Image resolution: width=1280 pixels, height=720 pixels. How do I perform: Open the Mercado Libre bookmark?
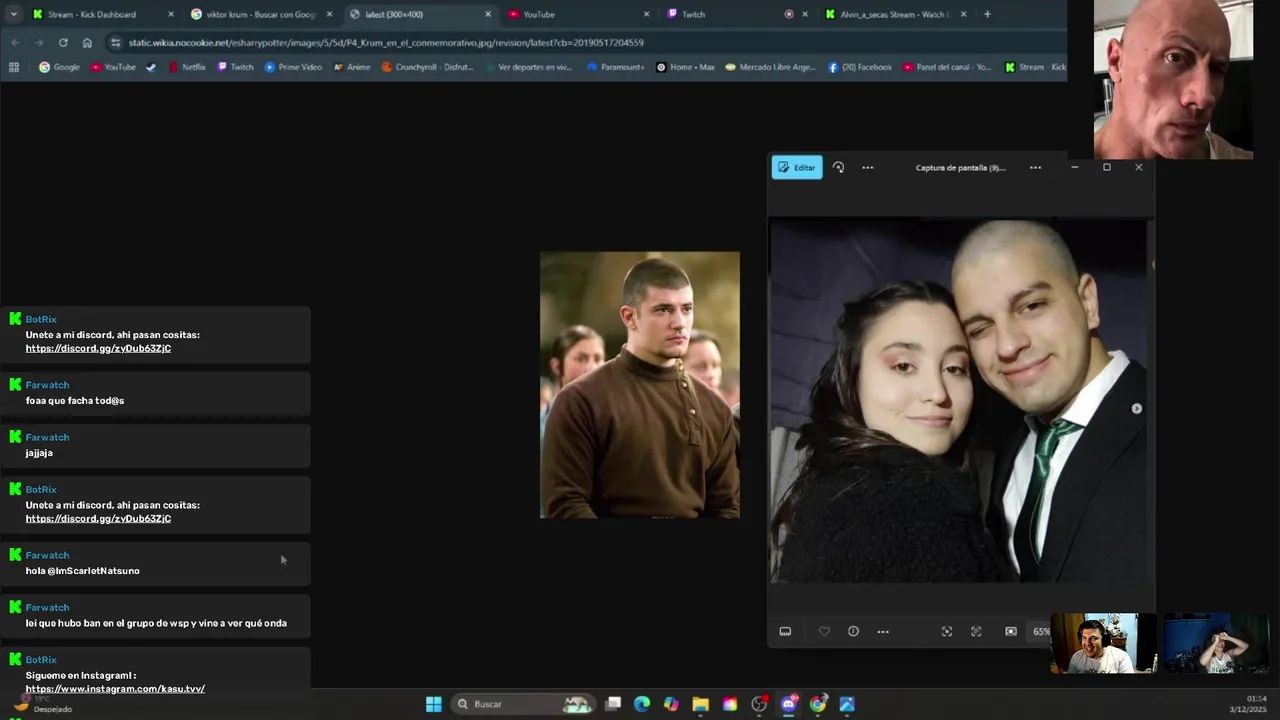point(771,67)
